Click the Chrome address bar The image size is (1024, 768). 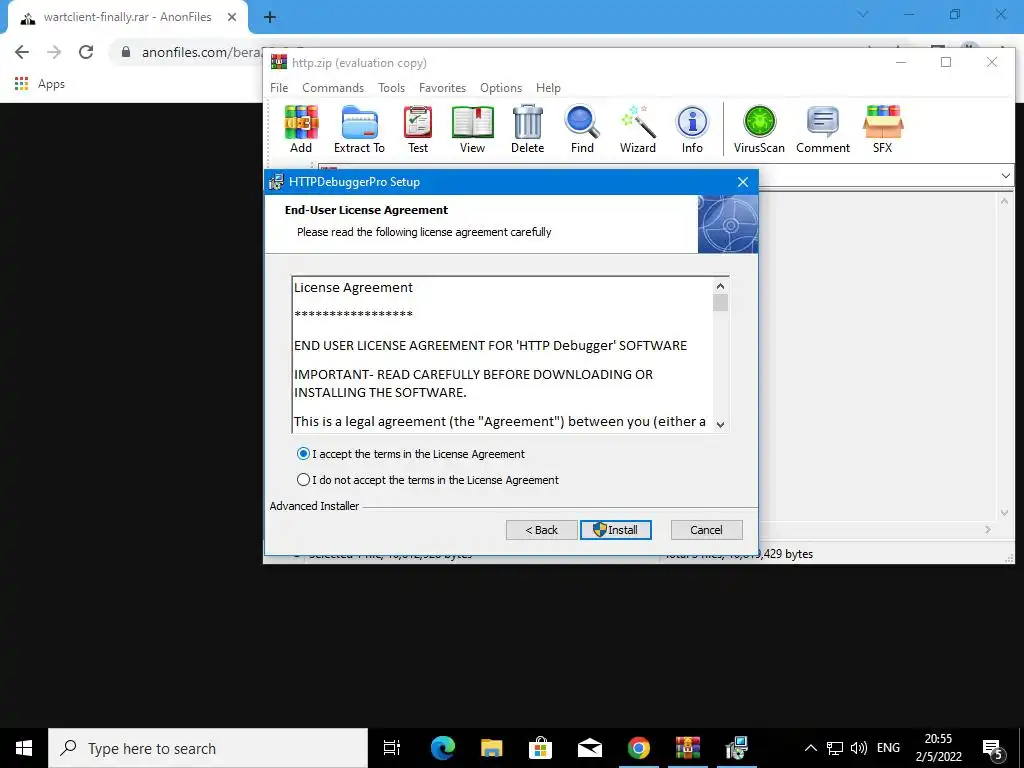[202, 52]
